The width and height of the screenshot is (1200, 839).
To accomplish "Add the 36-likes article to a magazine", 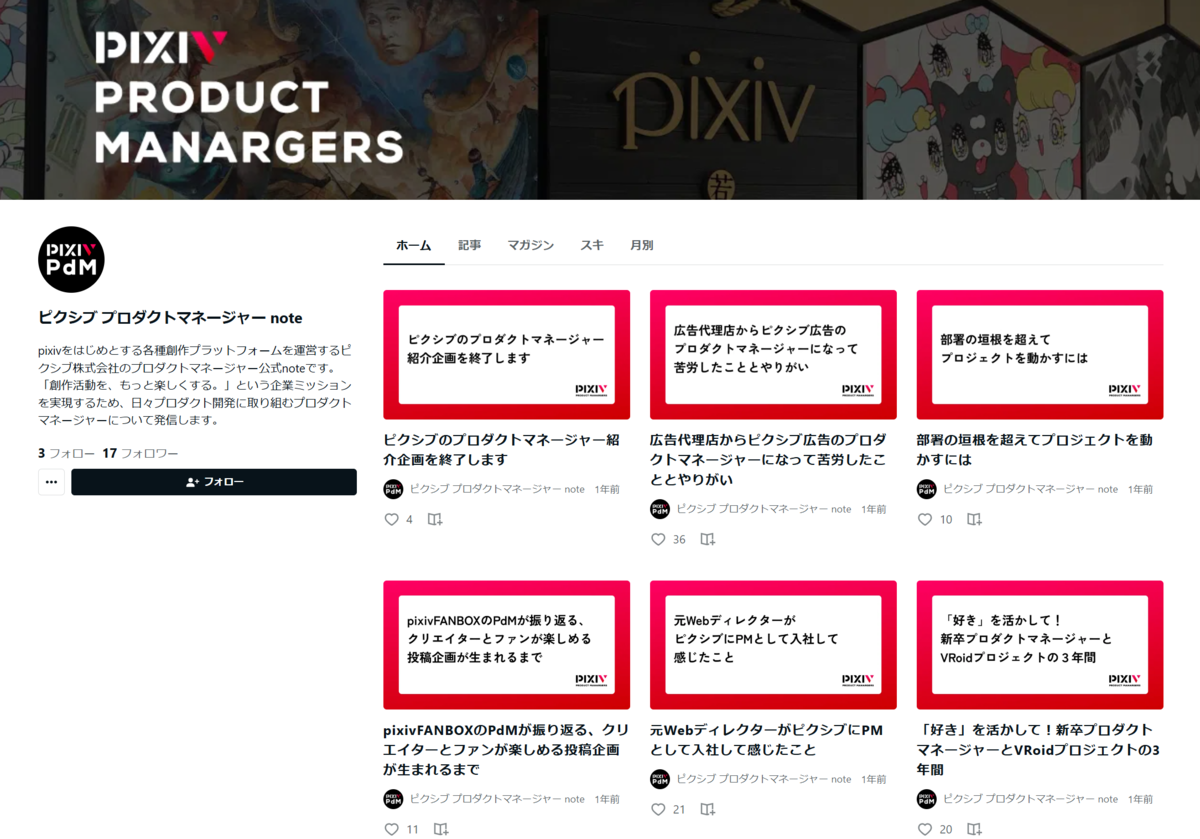I will [708, 539].
